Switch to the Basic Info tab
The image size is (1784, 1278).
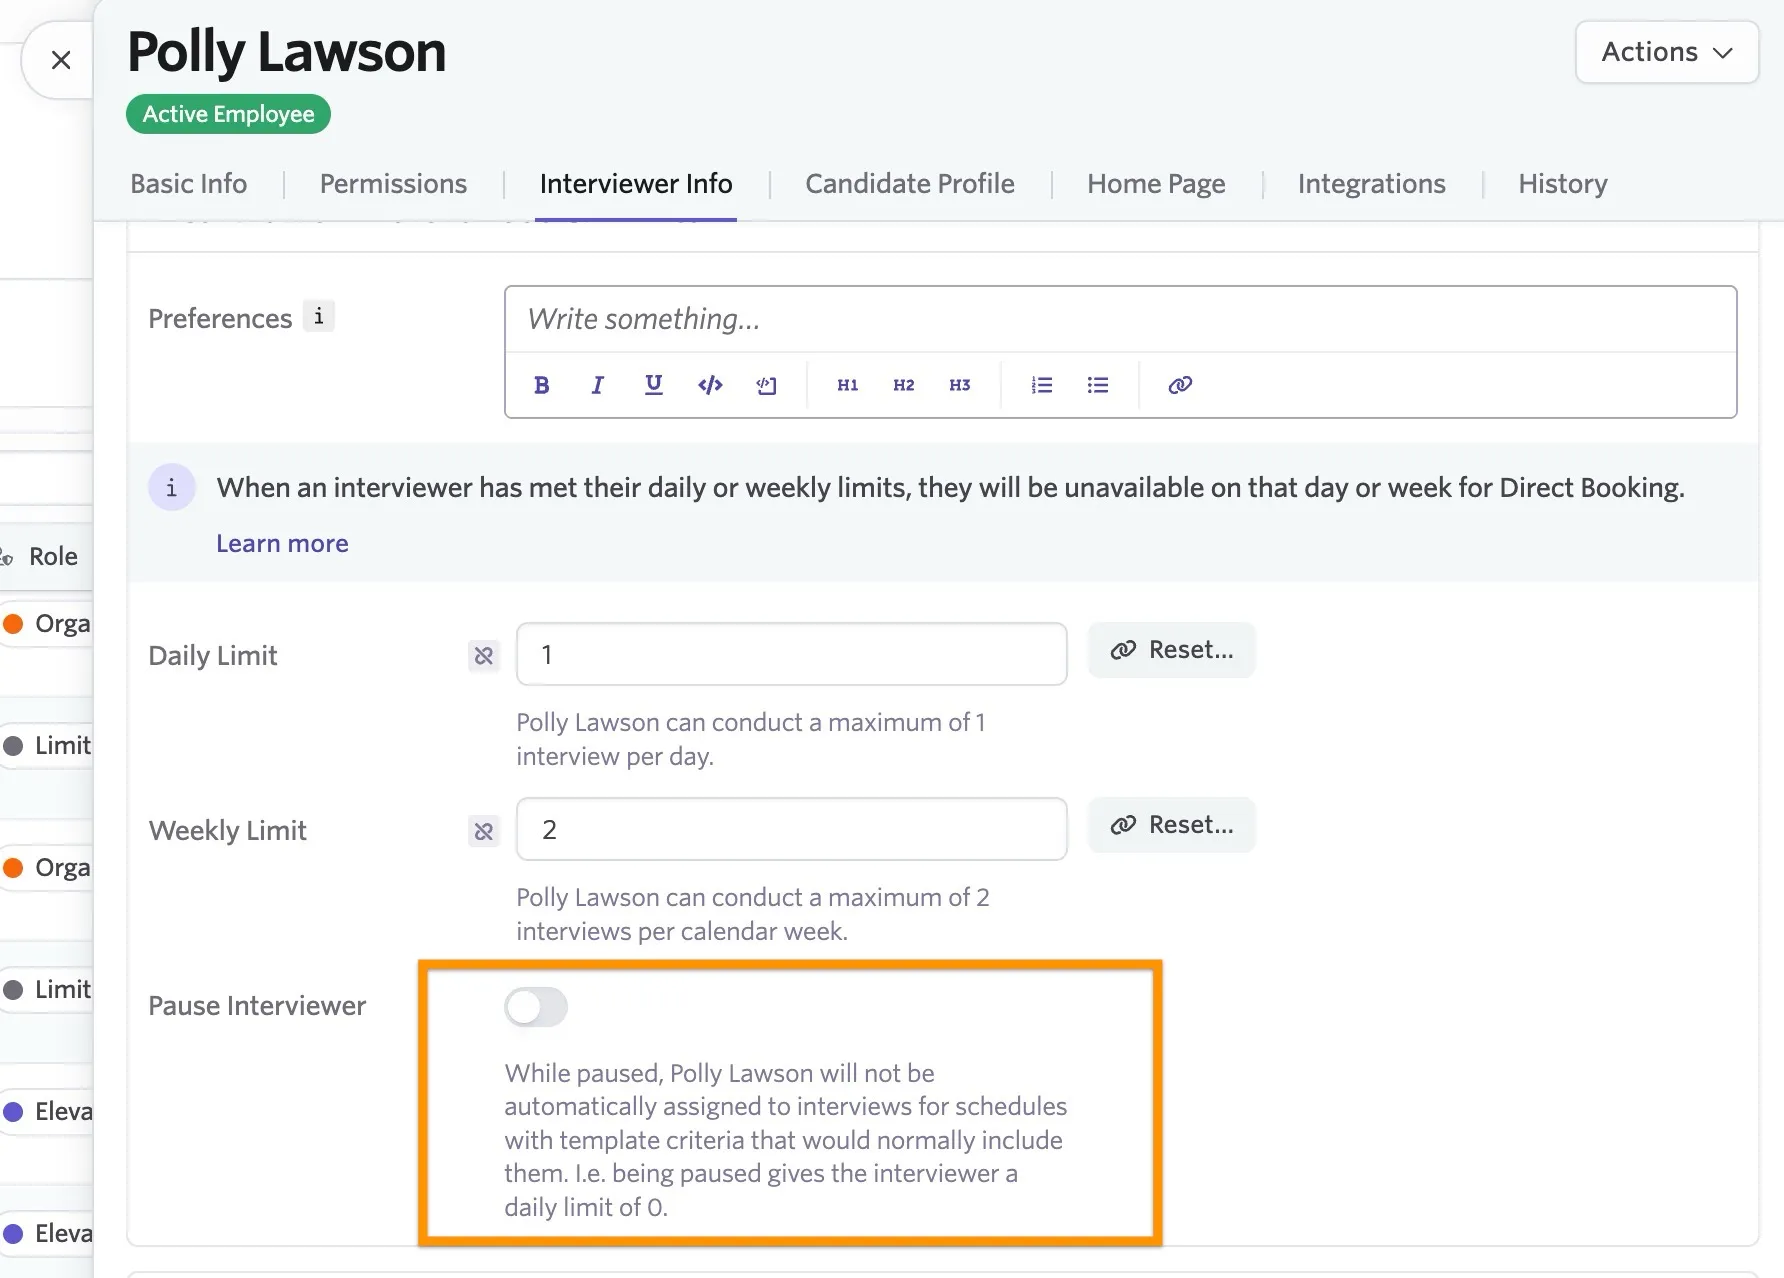tap(189, 184)
